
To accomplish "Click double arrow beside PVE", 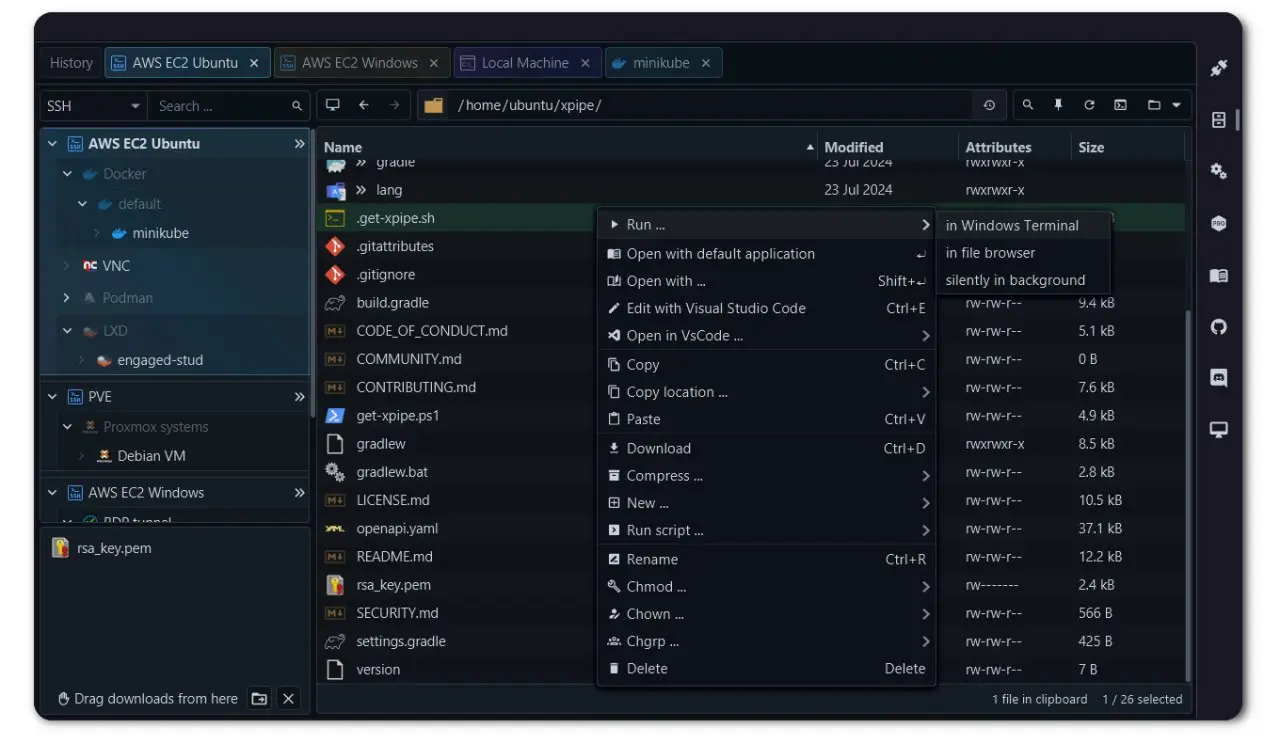I will click(299, 397).
